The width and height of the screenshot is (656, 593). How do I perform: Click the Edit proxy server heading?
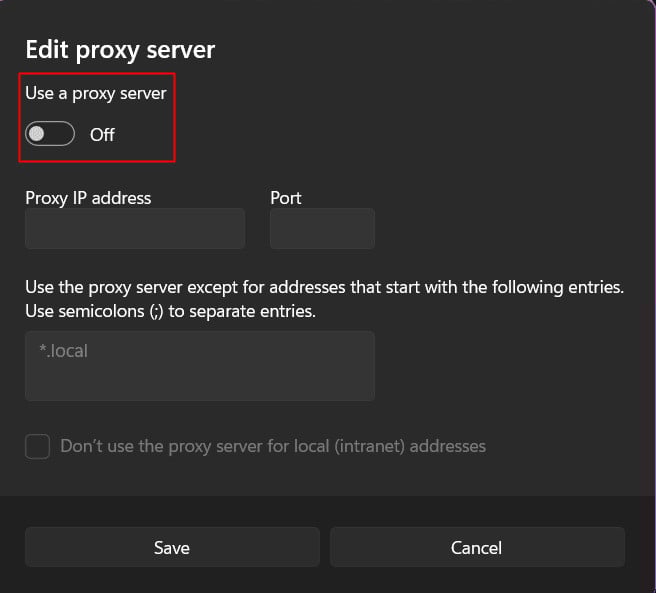click(120, 50)
